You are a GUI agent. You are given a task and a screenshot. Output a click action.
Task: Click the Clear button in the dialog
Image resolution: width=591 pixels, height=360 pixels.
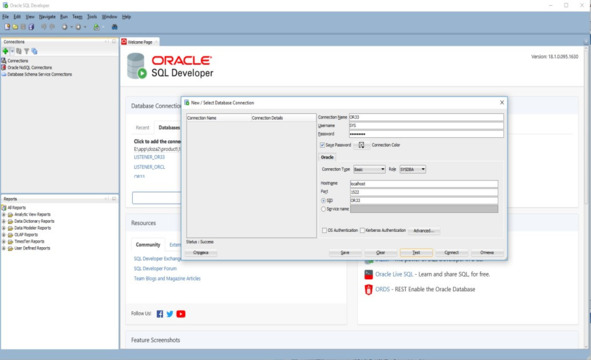click(x=380, y=253)
